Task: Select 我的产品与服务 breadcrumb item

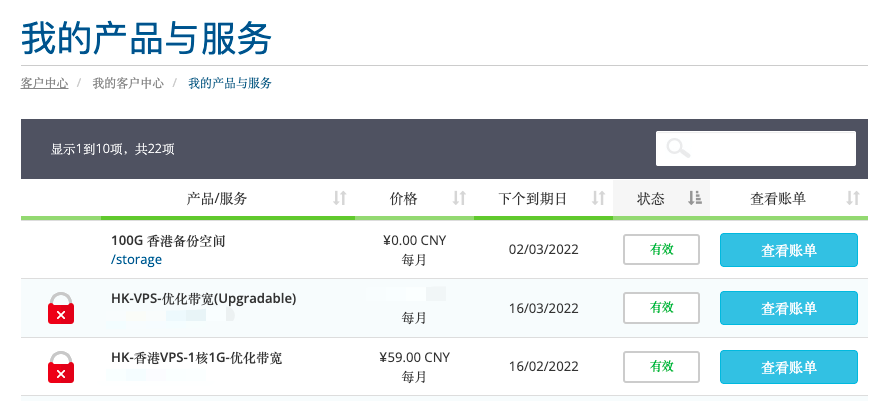Action: click(x=230, y=83)
